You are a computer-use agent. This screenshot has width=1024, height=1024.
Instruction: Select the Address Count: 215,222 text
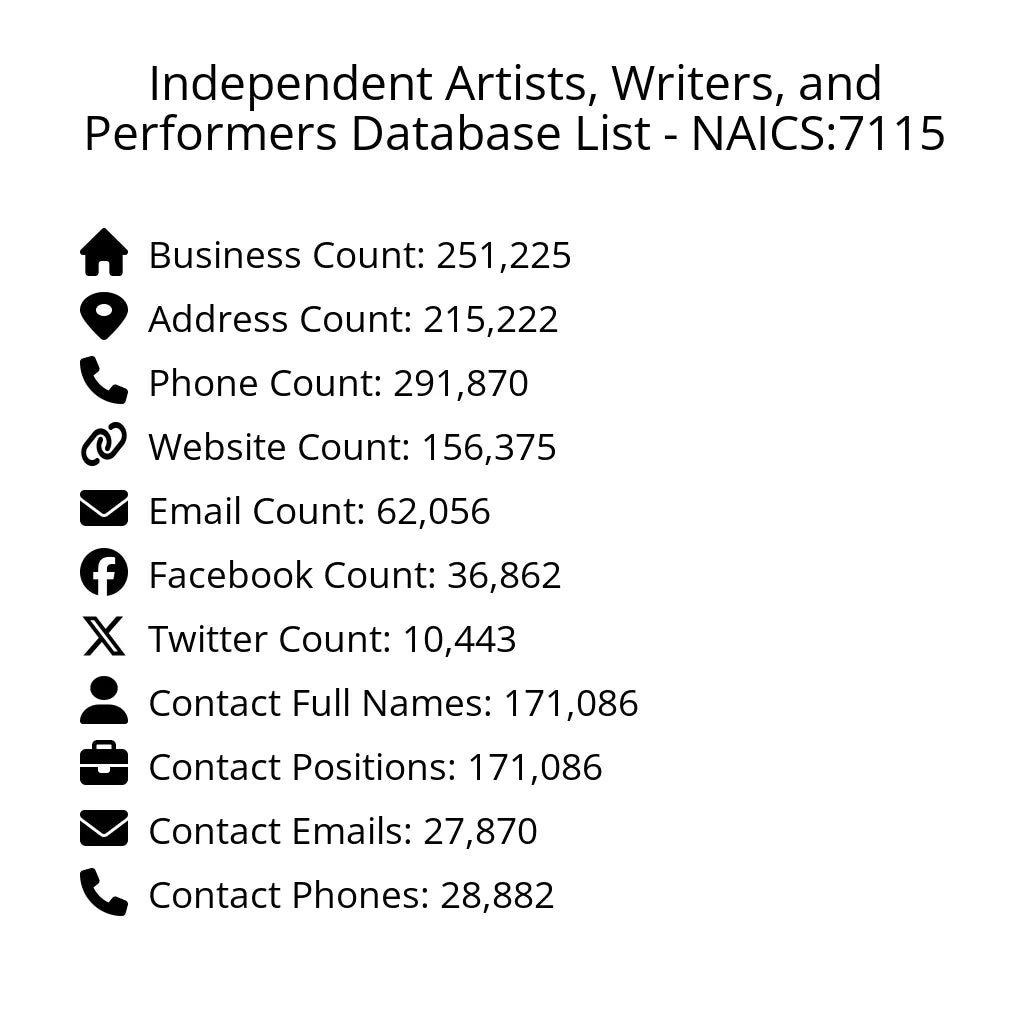coord(353,320)
